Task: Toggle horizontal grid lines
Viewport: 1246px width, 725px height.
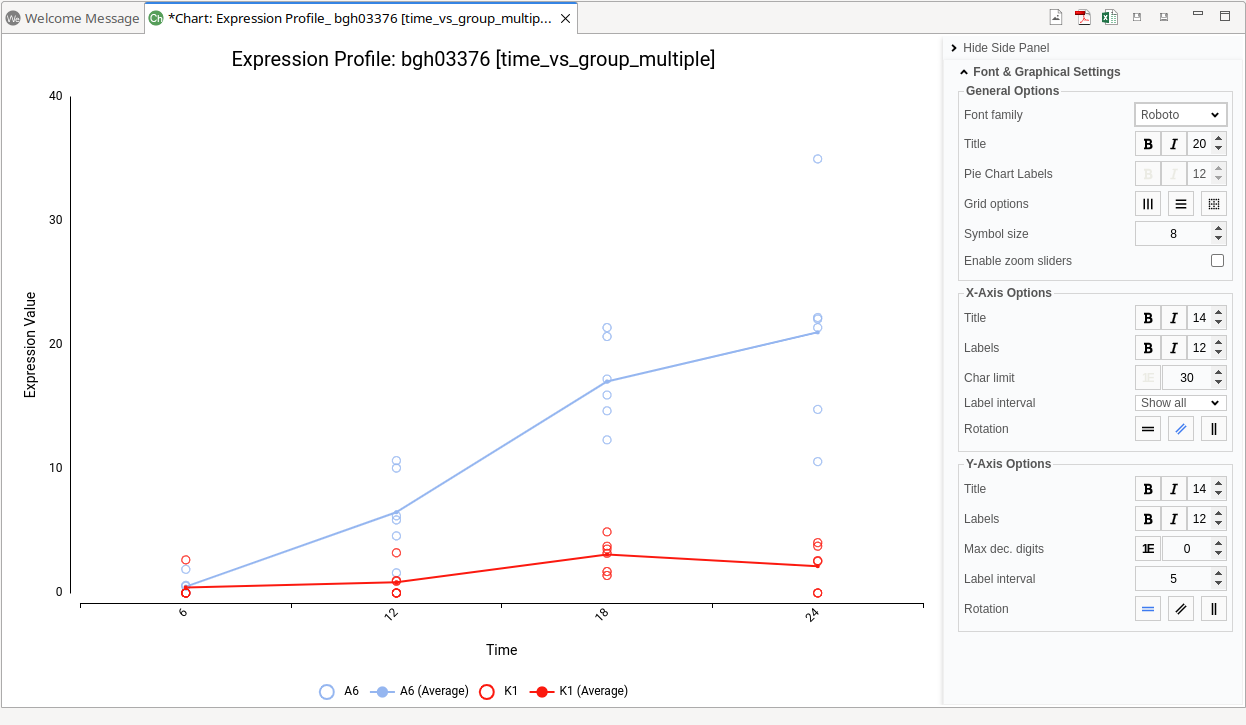Action: click(x=1181, y=204)
